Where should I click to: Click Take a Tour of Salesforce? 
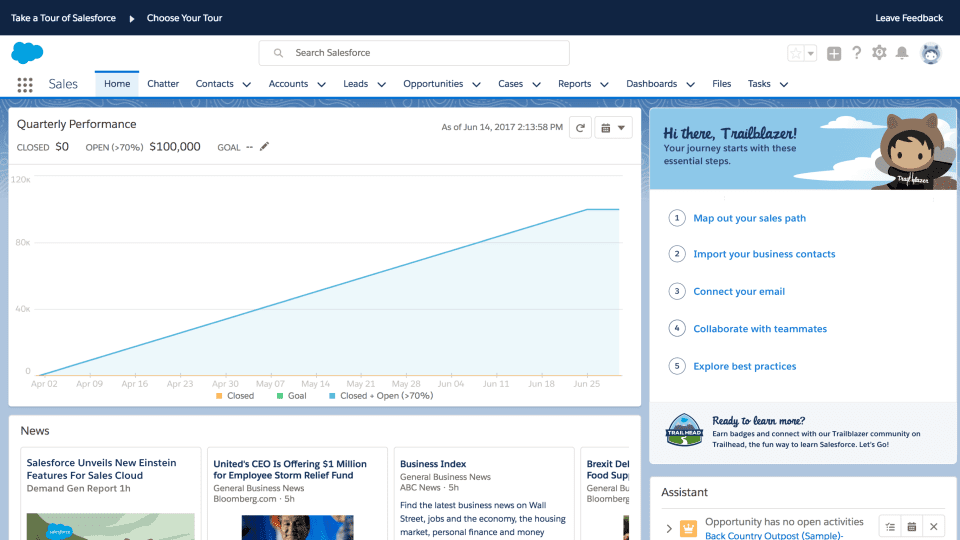click(x=63, y=18)
